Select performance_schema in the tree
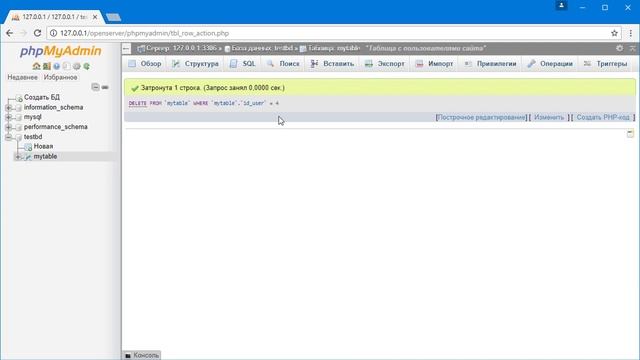The width and height of the screenshot is (640, 360). pos(56,127)
